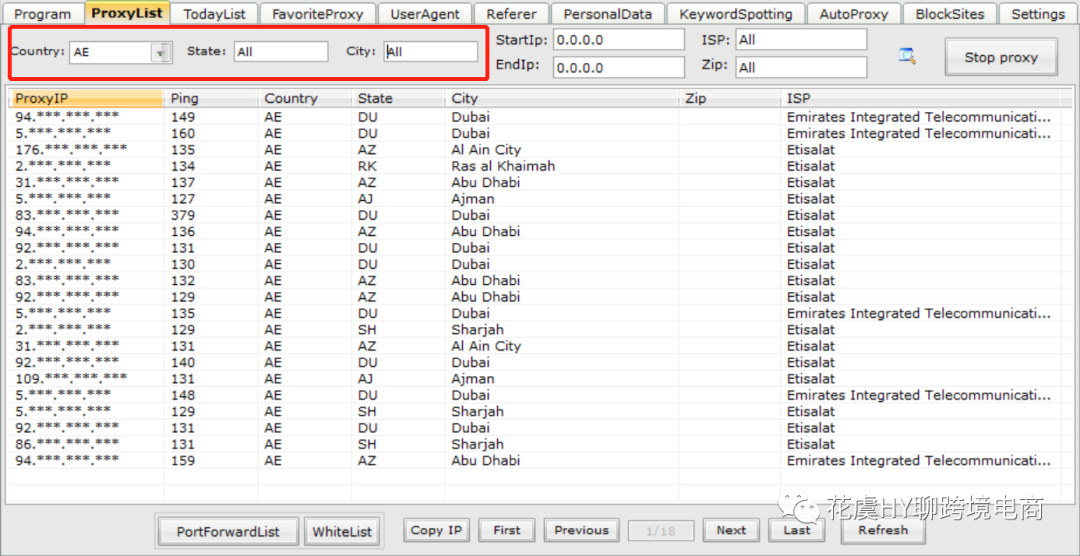Click the page number 1/18 box

661,531
